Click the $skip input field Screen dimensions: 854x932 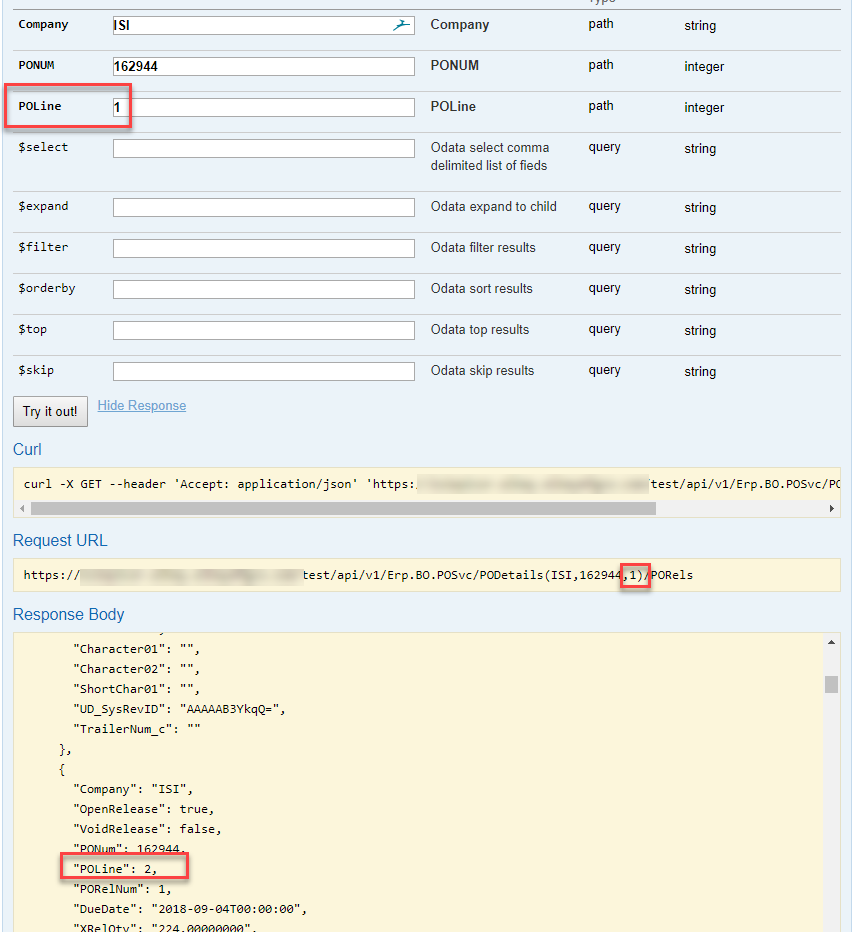click(263, 371)
